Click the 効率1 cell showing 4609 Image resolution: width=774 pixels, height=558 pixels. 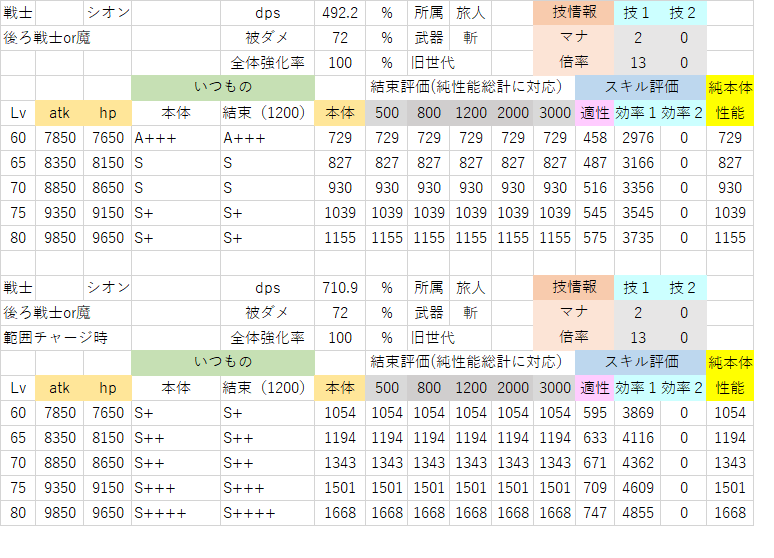[x=638, y=488]
